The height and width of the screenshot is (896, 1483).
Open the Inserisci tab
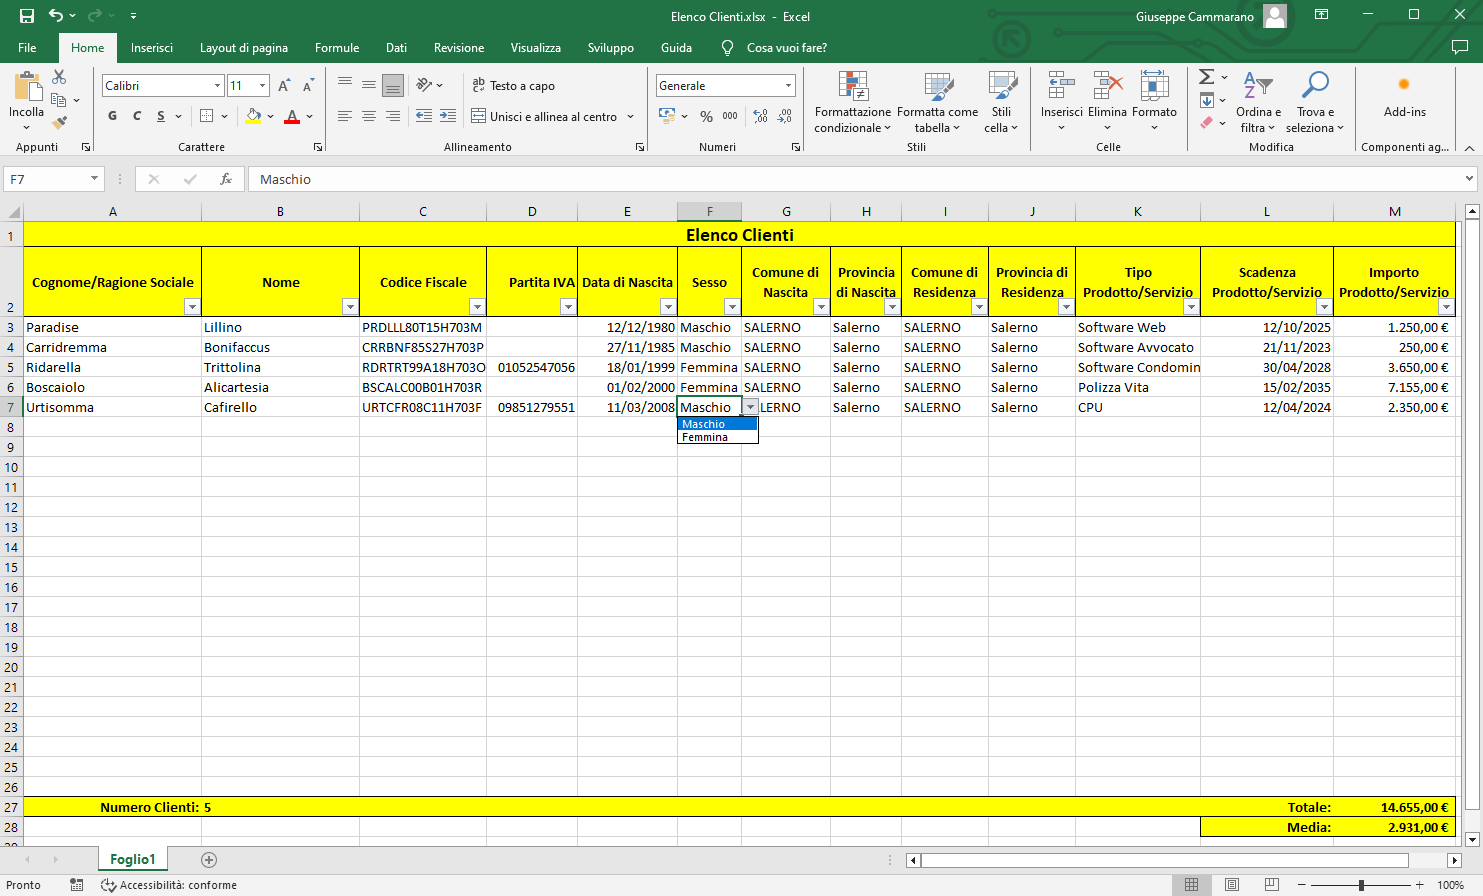pos(152,48)
